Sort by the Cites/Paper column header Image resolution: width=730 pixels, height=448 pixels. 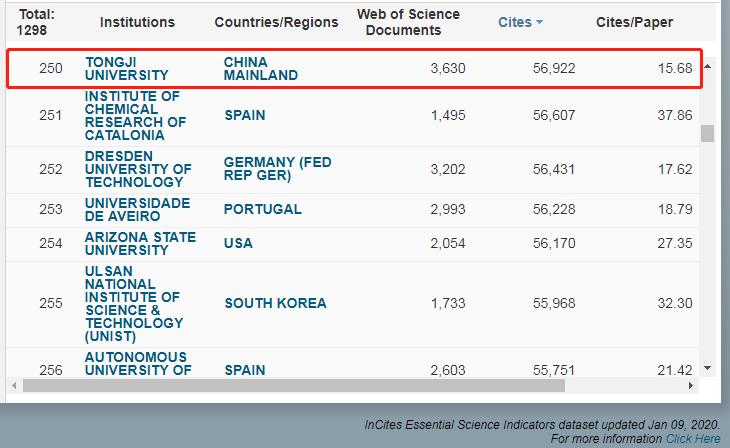click(x=634, y=22)
